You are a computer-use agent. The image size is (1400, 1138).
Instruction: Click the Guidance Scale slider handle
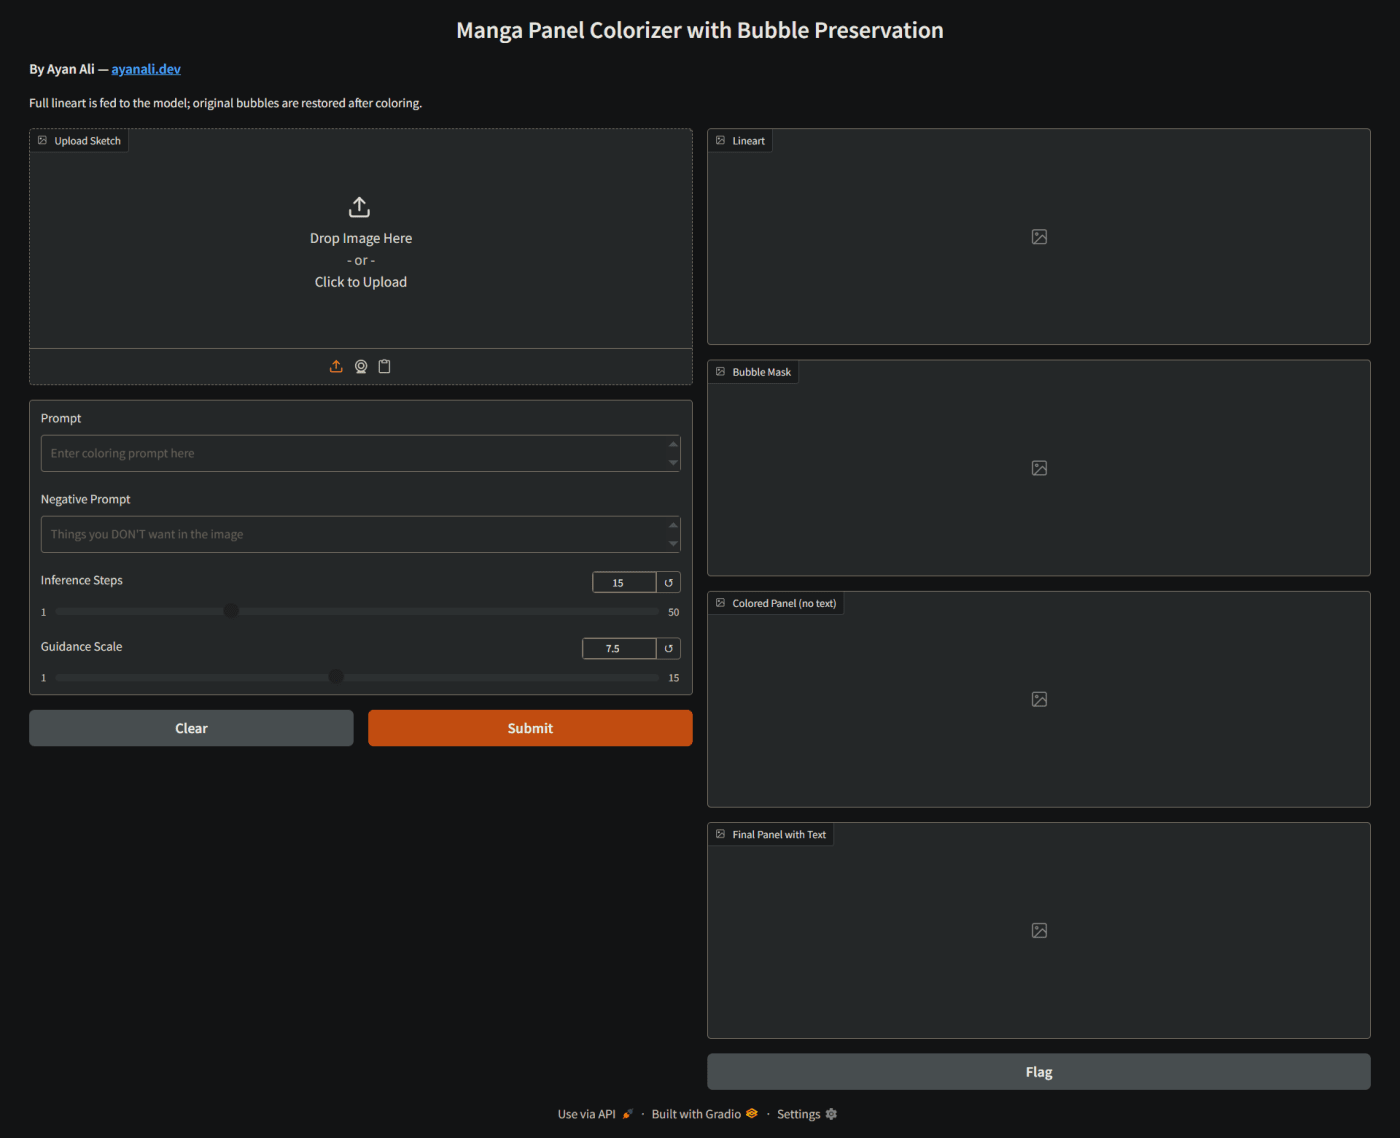[336, 677]
